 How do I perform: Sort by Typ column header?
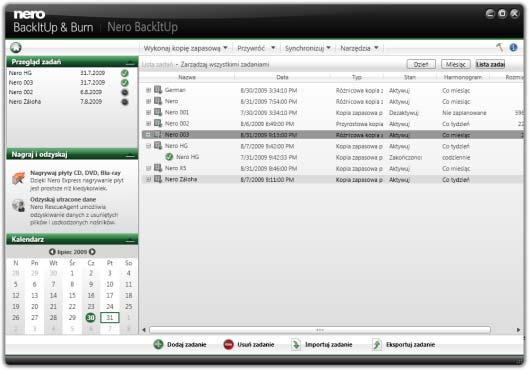click(357, 77)
